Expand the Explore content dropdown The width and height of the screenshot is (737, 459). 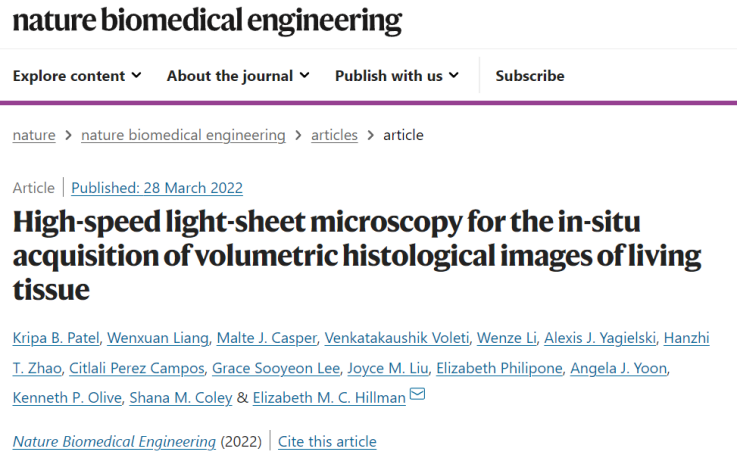[x=77, y=76]
